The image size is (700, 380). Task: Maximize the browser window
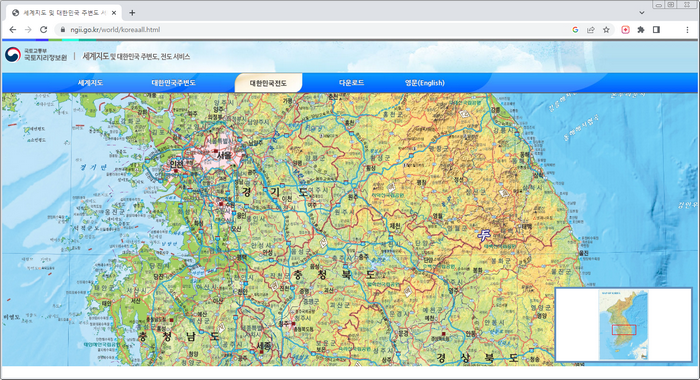coord(671,4)
